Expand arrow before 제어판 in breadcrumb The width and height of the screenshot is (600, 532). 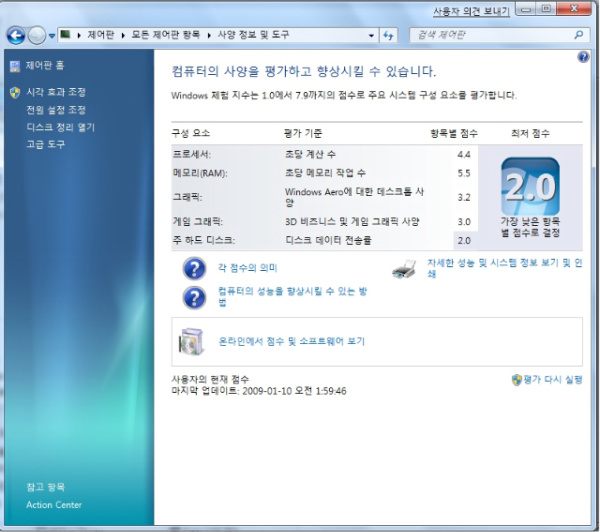tap(79, 35)
